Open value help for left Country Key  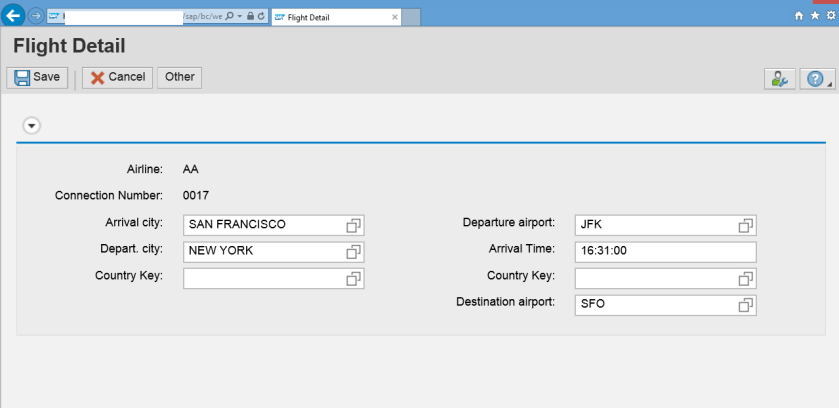(354, 279)
